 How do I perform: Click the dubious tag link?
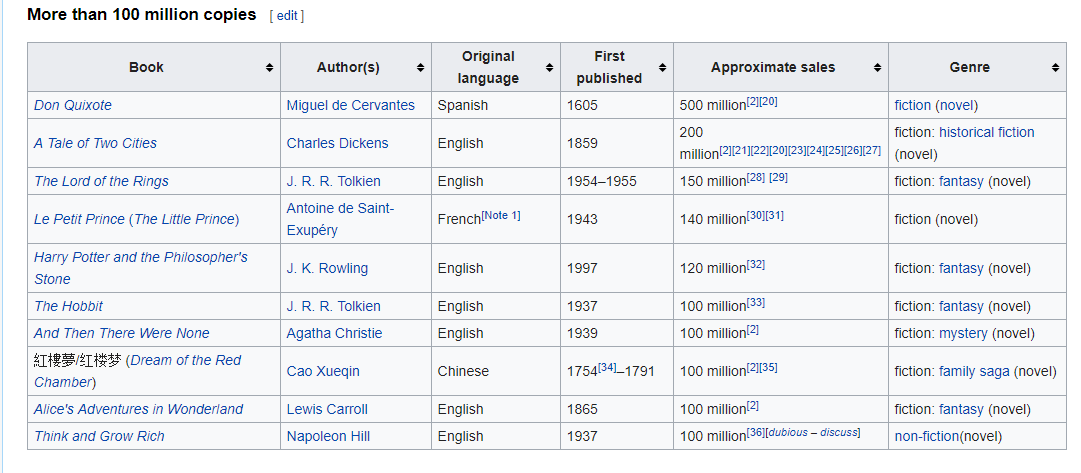788,432
